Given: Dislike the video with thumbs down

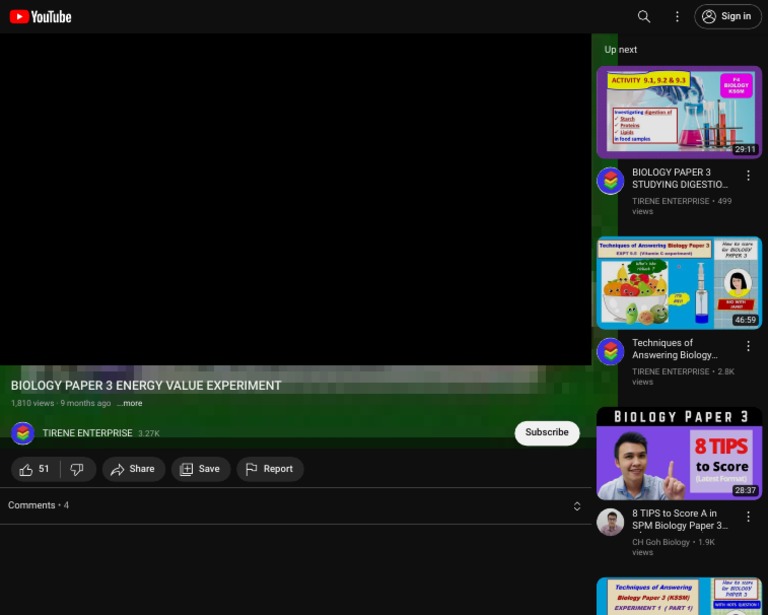Looking at the screenshot, I should [77, 469].
